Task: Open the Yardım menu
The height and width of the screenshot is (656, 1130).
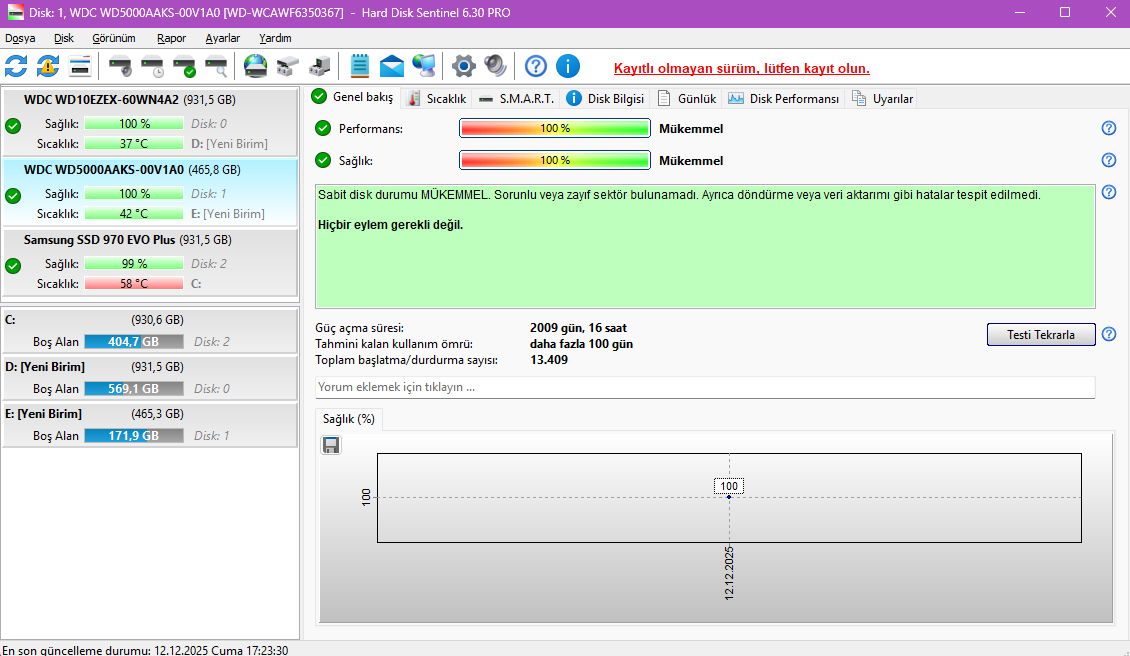Action: [275, 38]
